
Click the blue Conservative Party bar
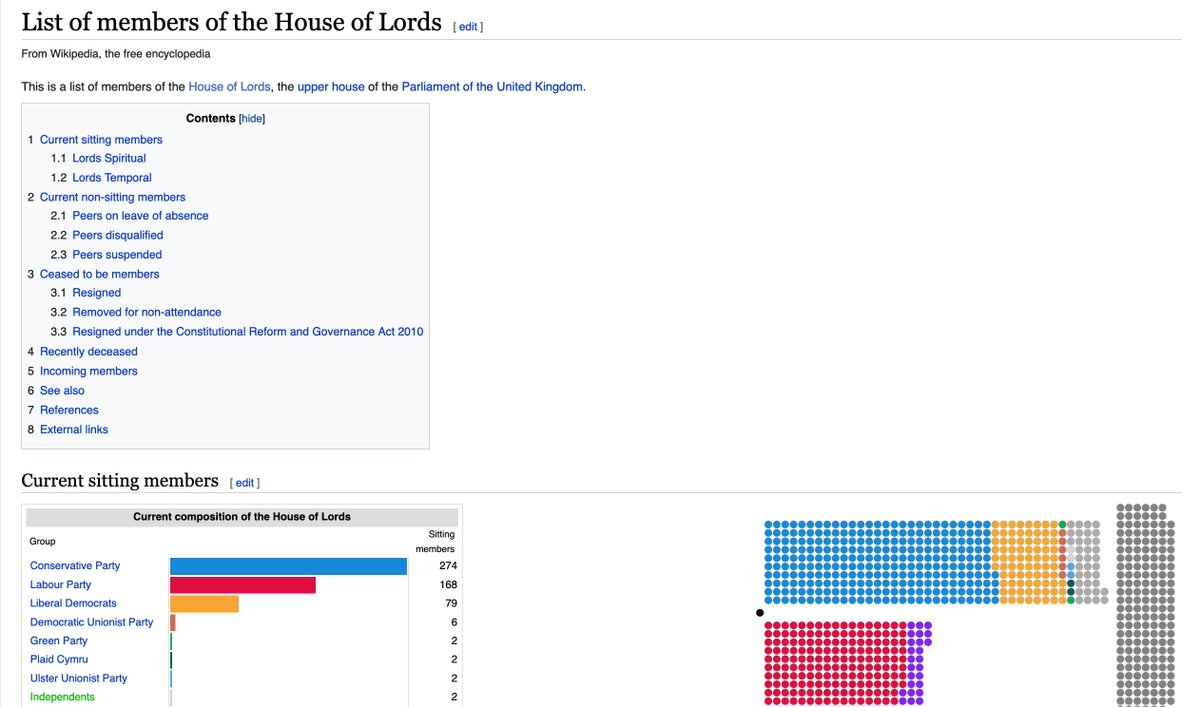point(288,566)
